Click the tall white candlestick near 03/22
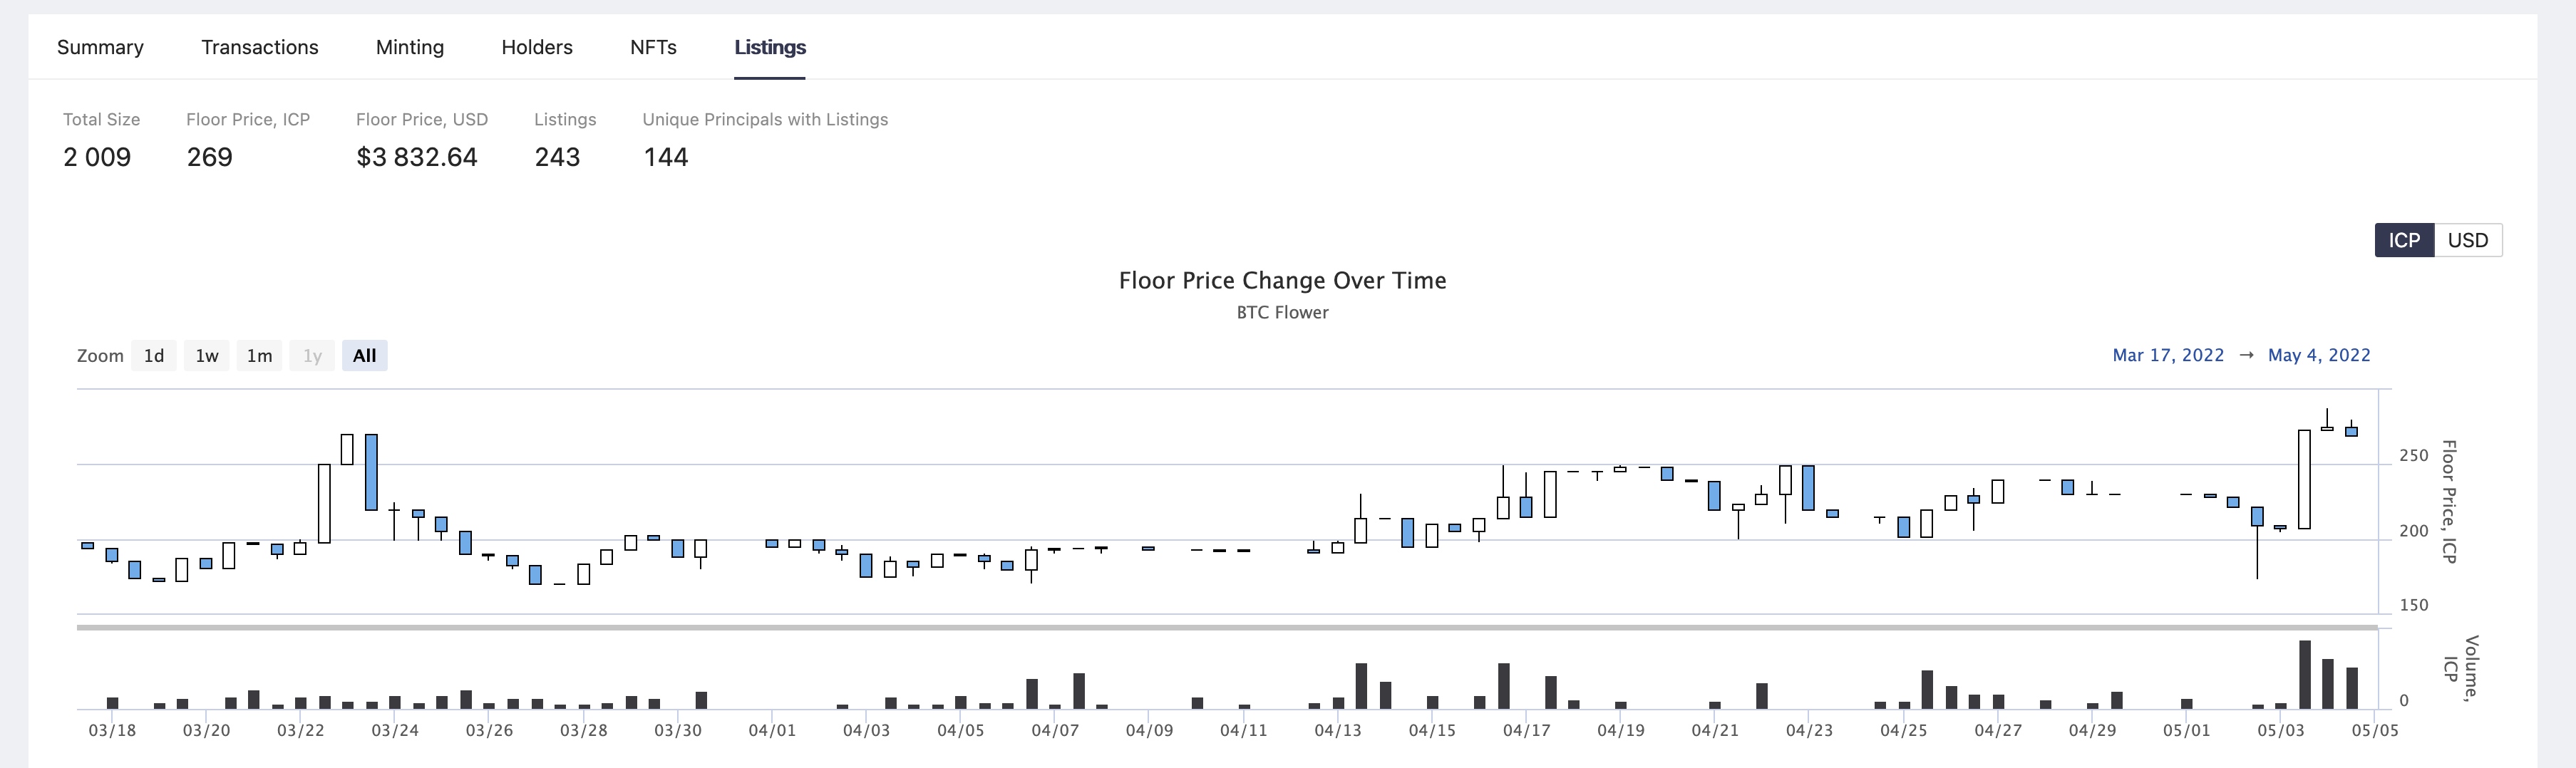The image size is (2576, 768). (x=324, y=503)
